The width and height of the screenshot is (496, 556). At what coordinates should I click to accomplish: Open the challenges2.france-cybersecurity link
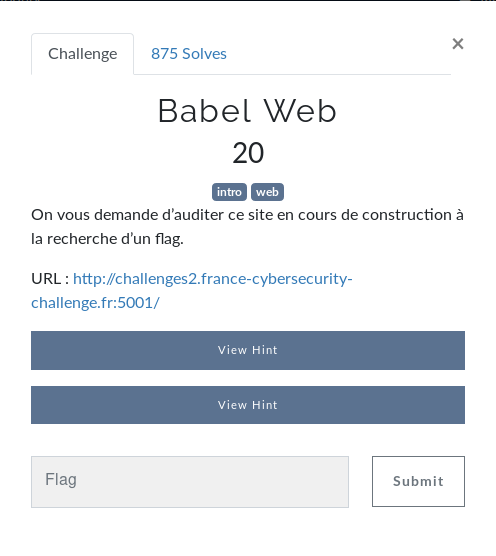point(213,279)
